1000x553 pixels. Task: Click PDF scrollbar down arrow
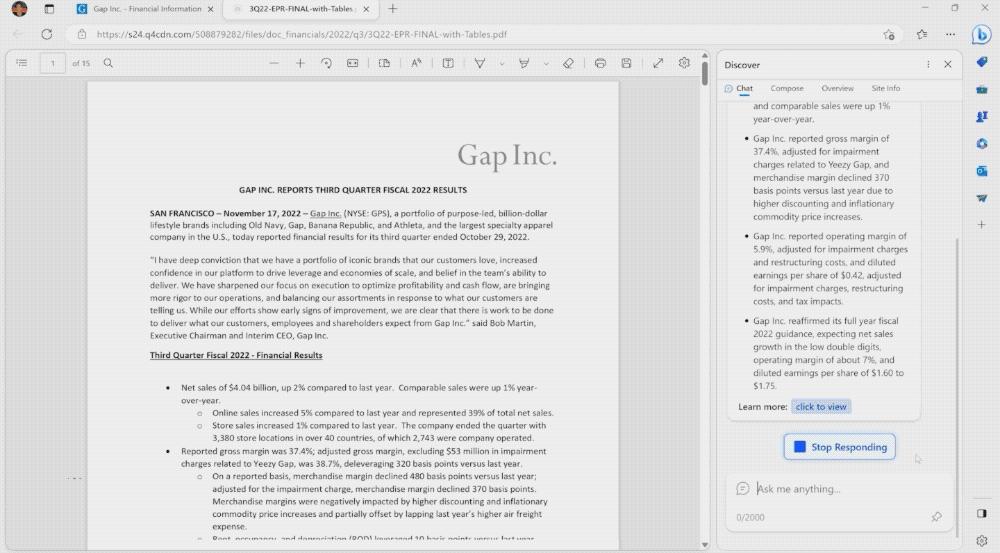tap(705, 545)
